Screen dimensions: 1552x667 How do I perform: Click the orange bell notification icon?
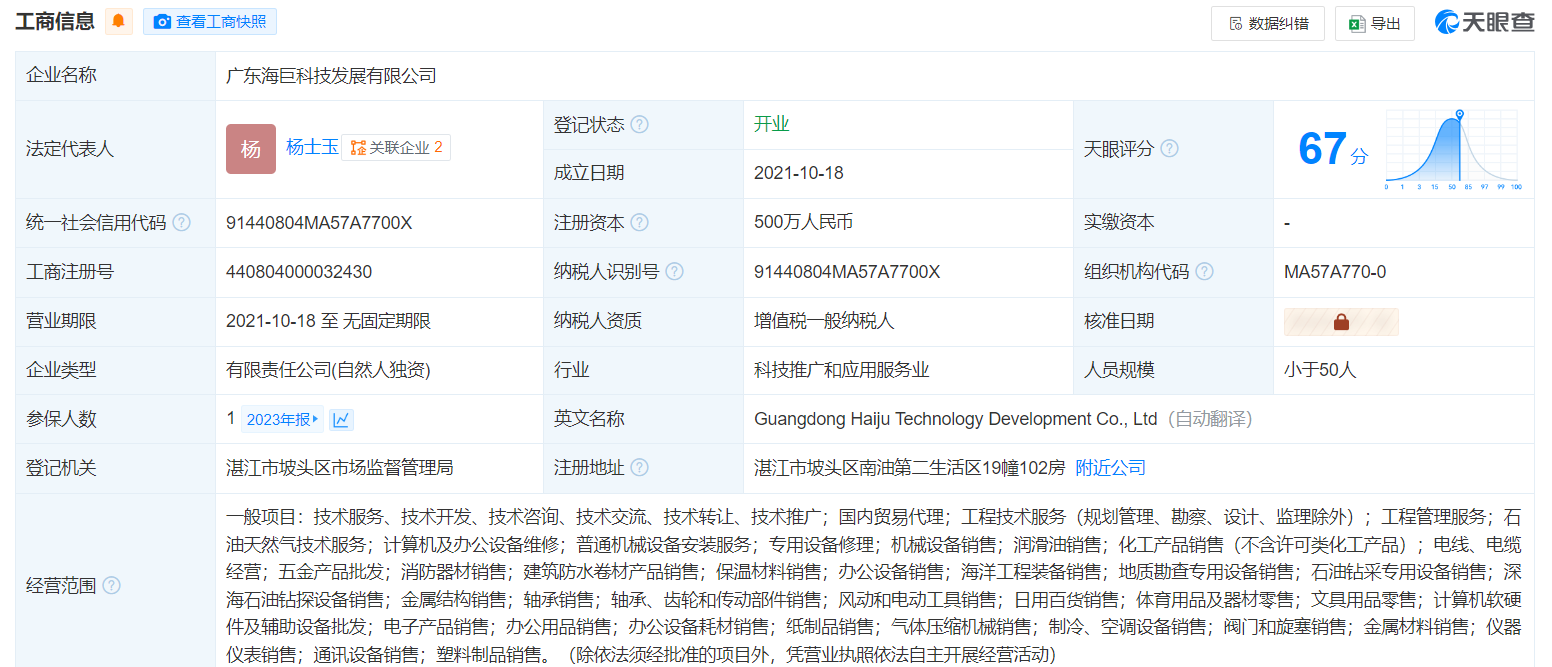tap(119, 21)
